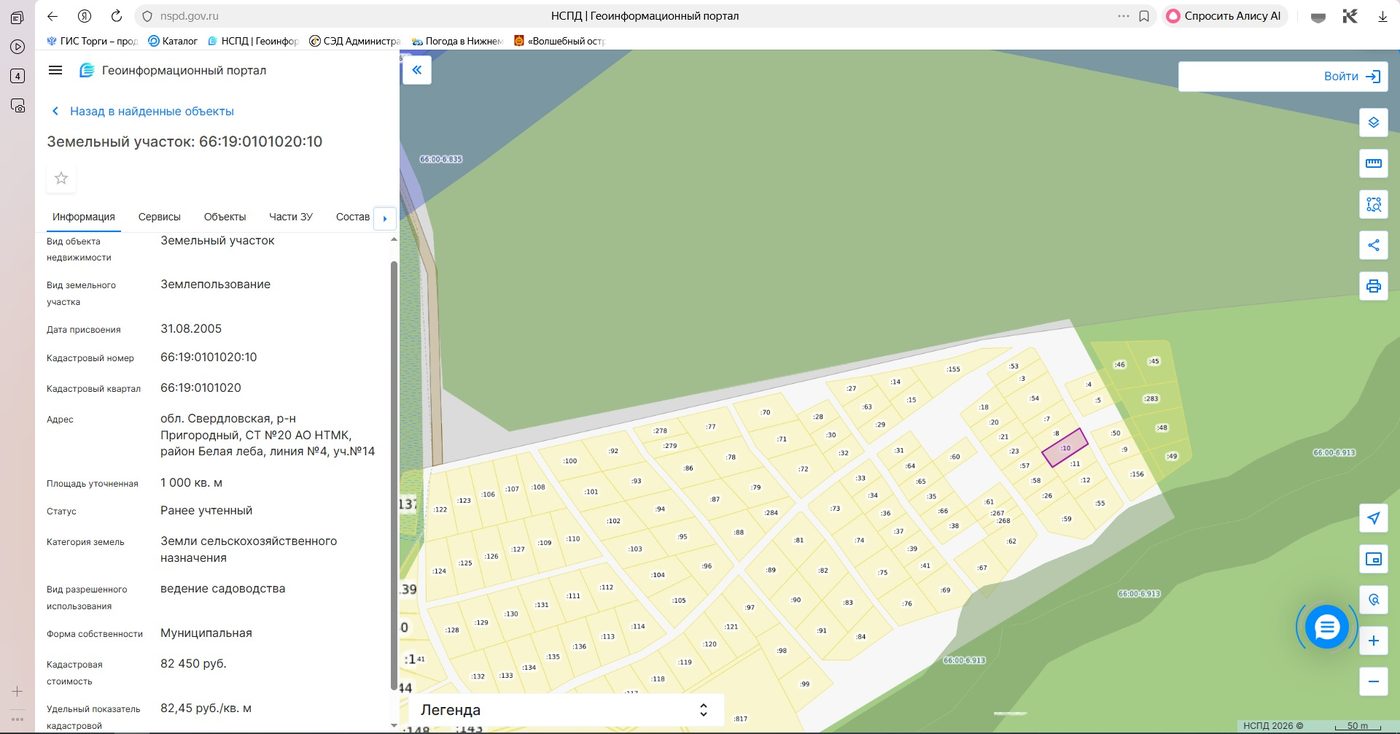Image resolution: width=1400 pixels, height=734 pixels.
Task: Open the Погода в Нижнем bookmark
Action: [457, 41]
